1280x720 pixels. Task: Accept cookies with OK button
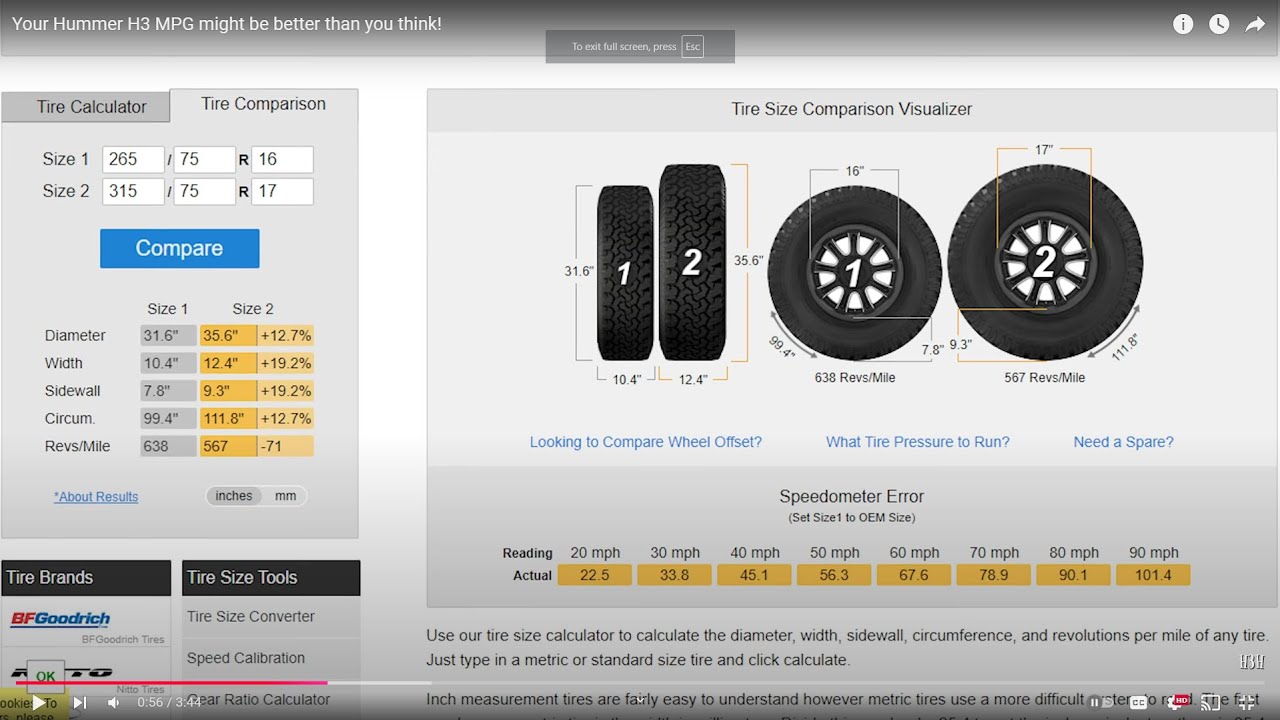(46, 677)
